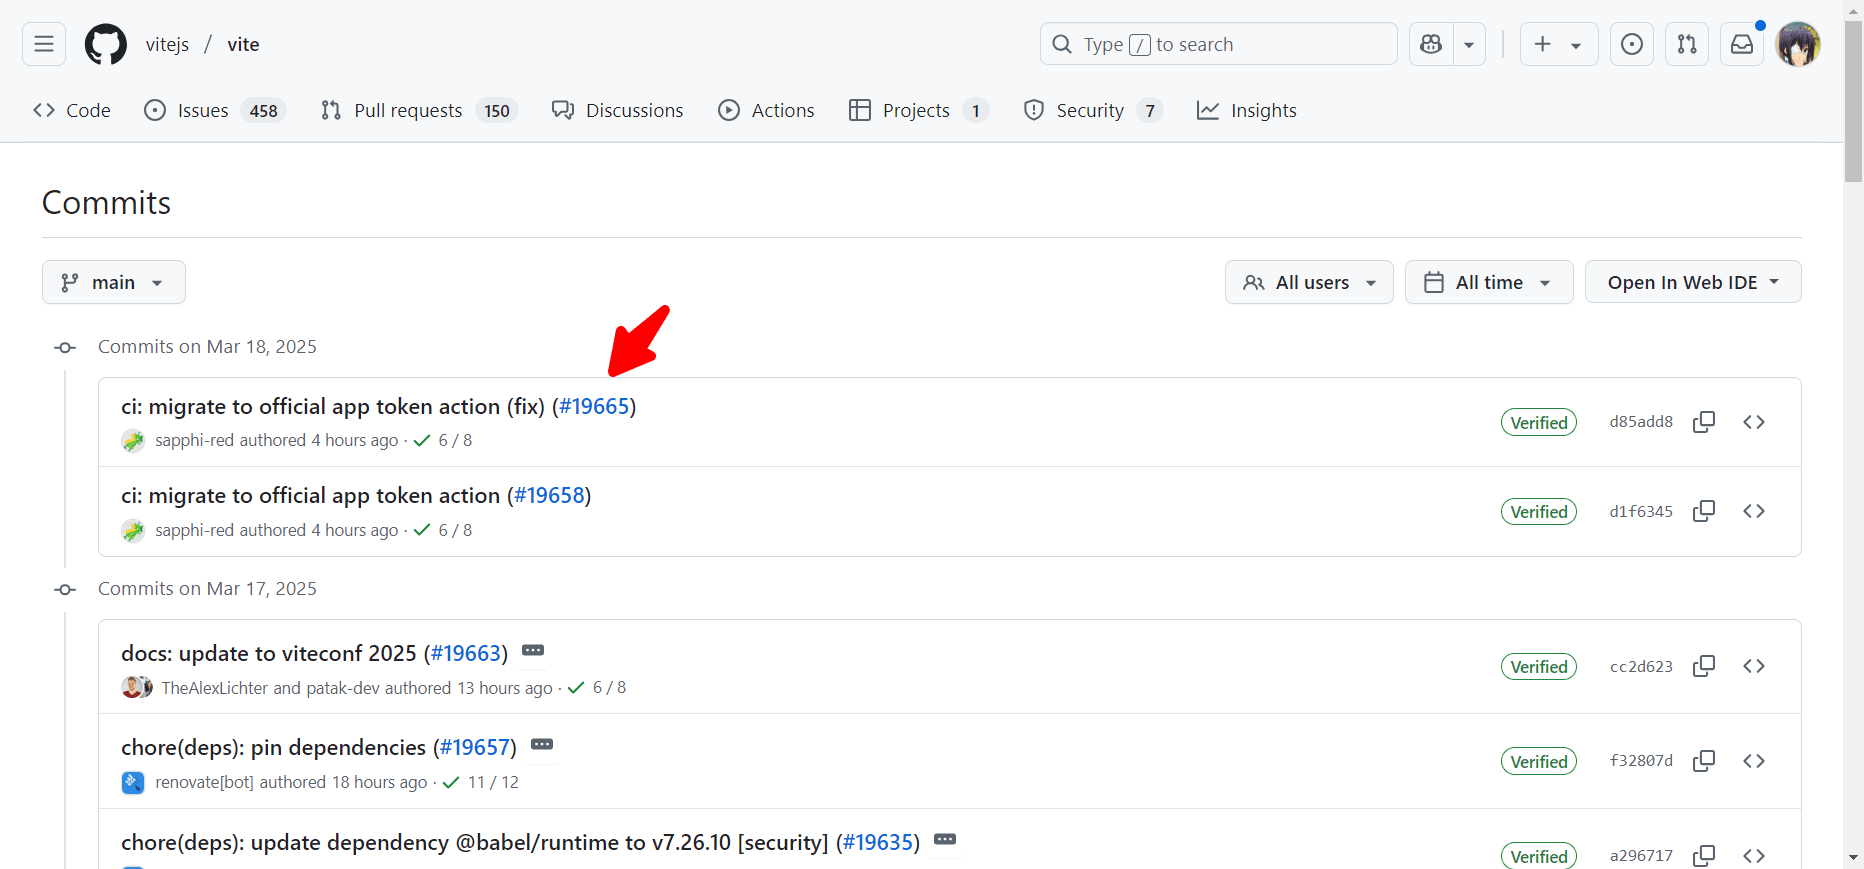Expand description of viteconf 2025 commit
The height and width of the screenshot is (869, 1864).
[533, 651]
